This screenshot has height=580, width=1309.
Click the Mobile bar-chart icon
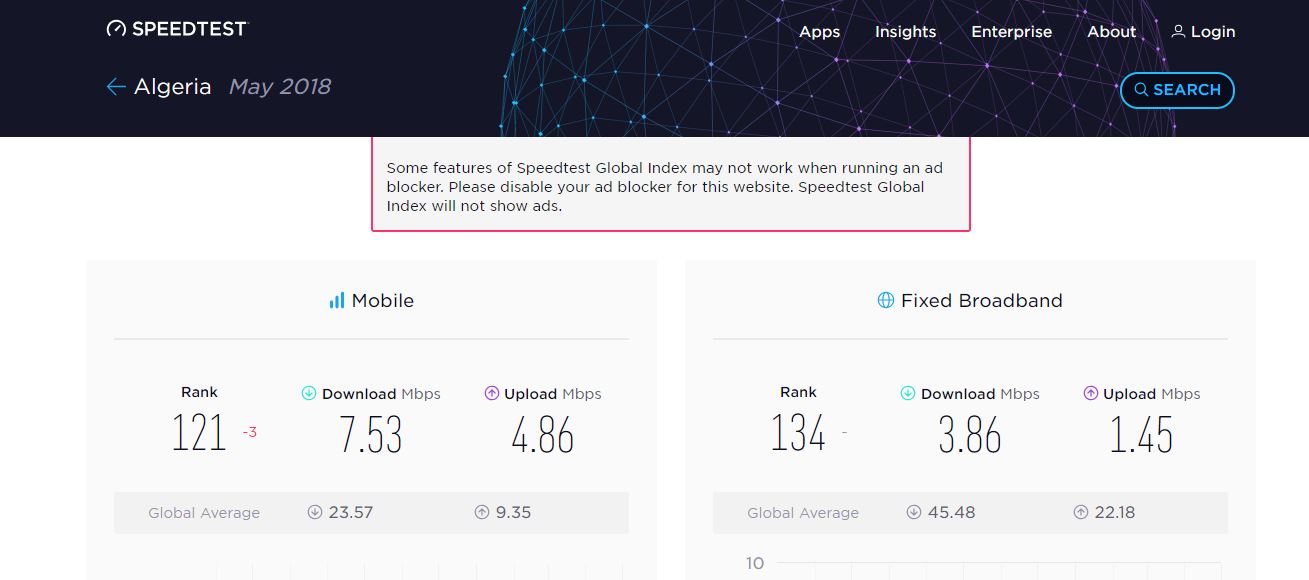click(336, 300)
